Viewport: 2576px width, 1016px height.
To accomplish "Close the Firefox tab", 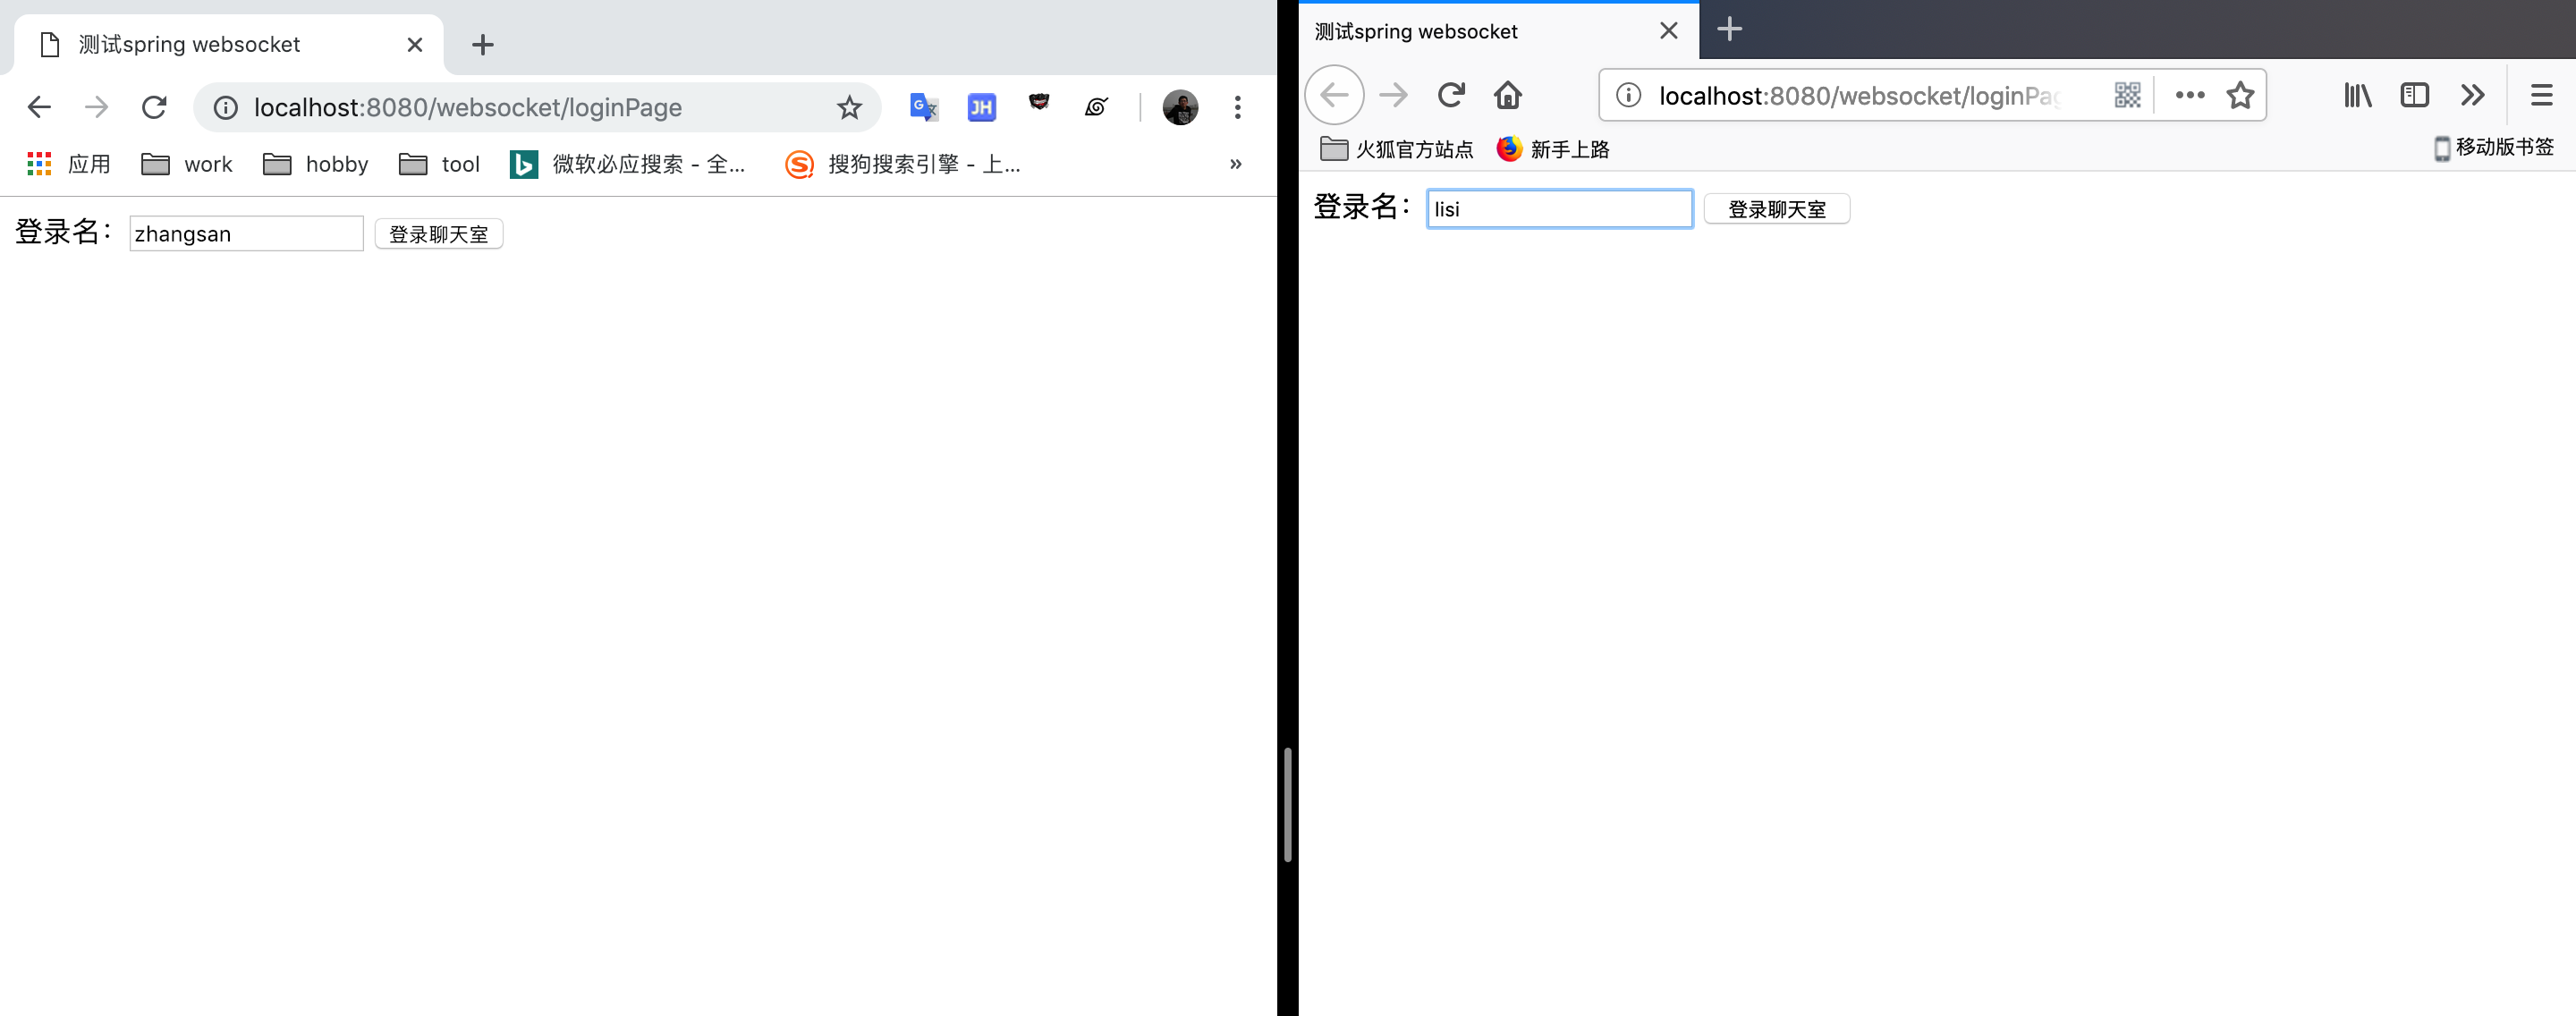I will pos(1668,31).
